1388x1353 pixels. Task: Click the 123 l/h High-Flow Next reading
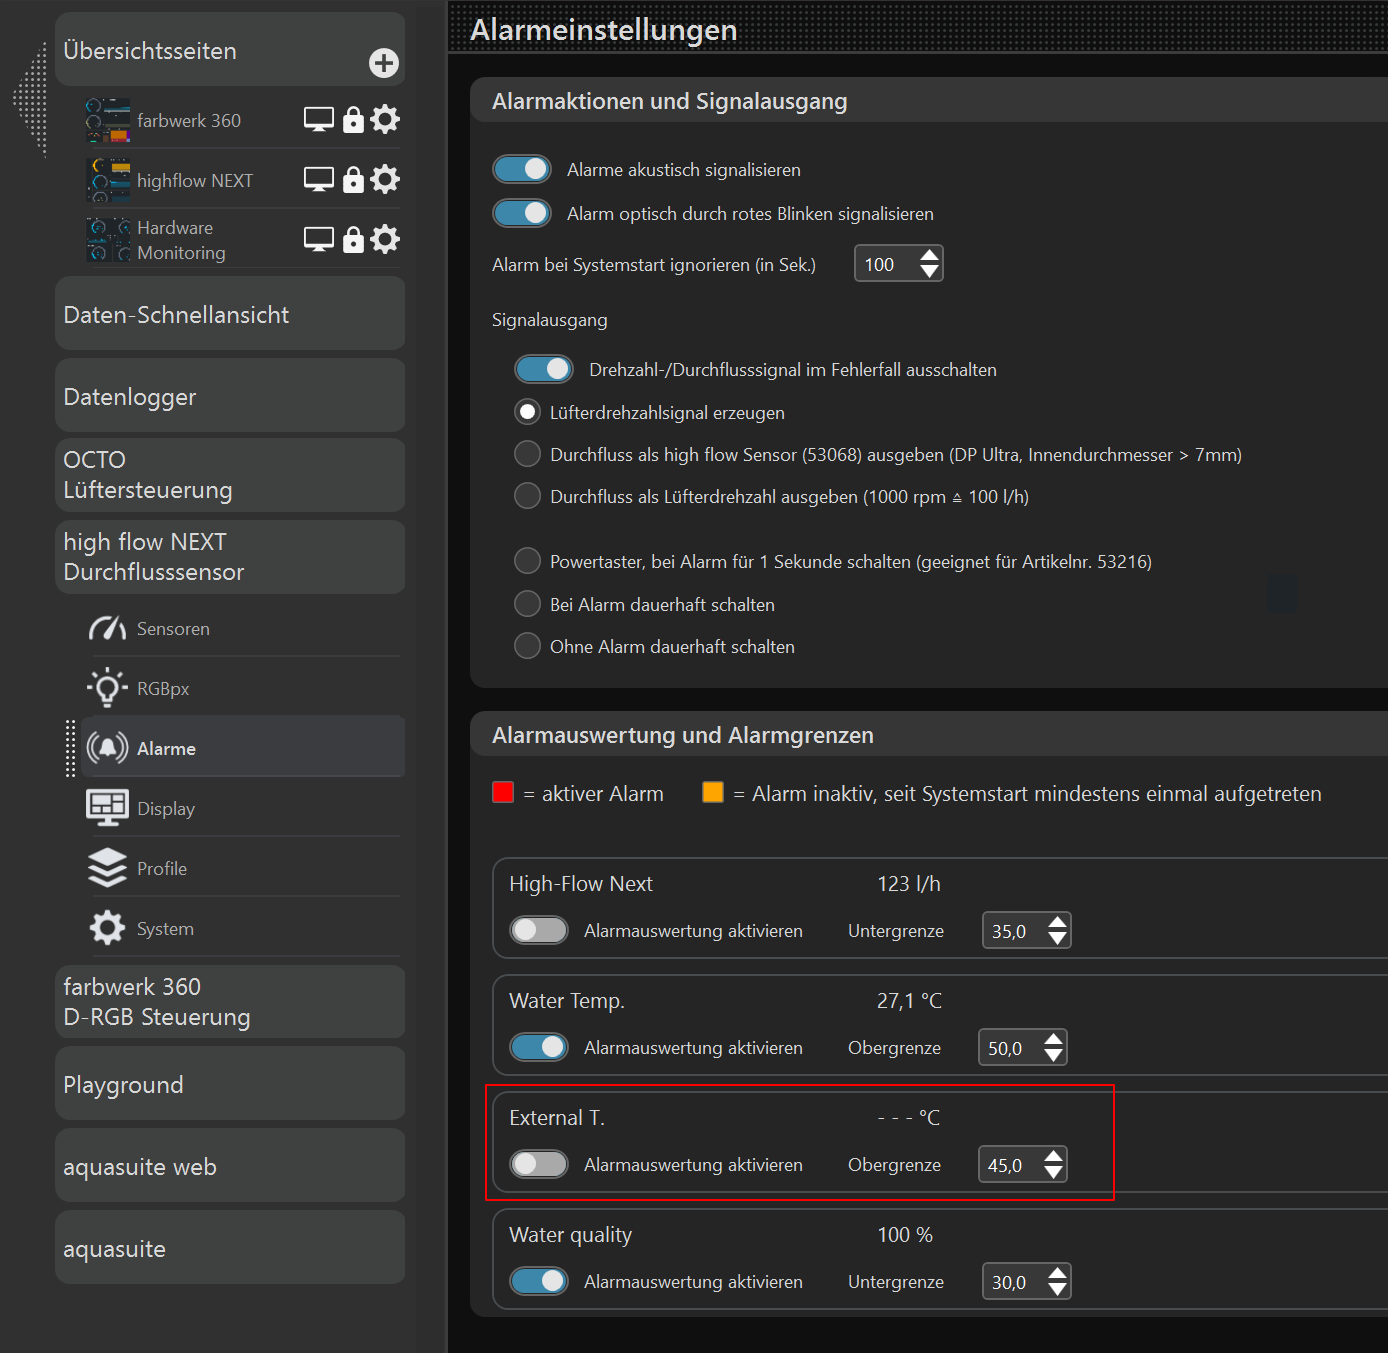[x=909, y=884]
